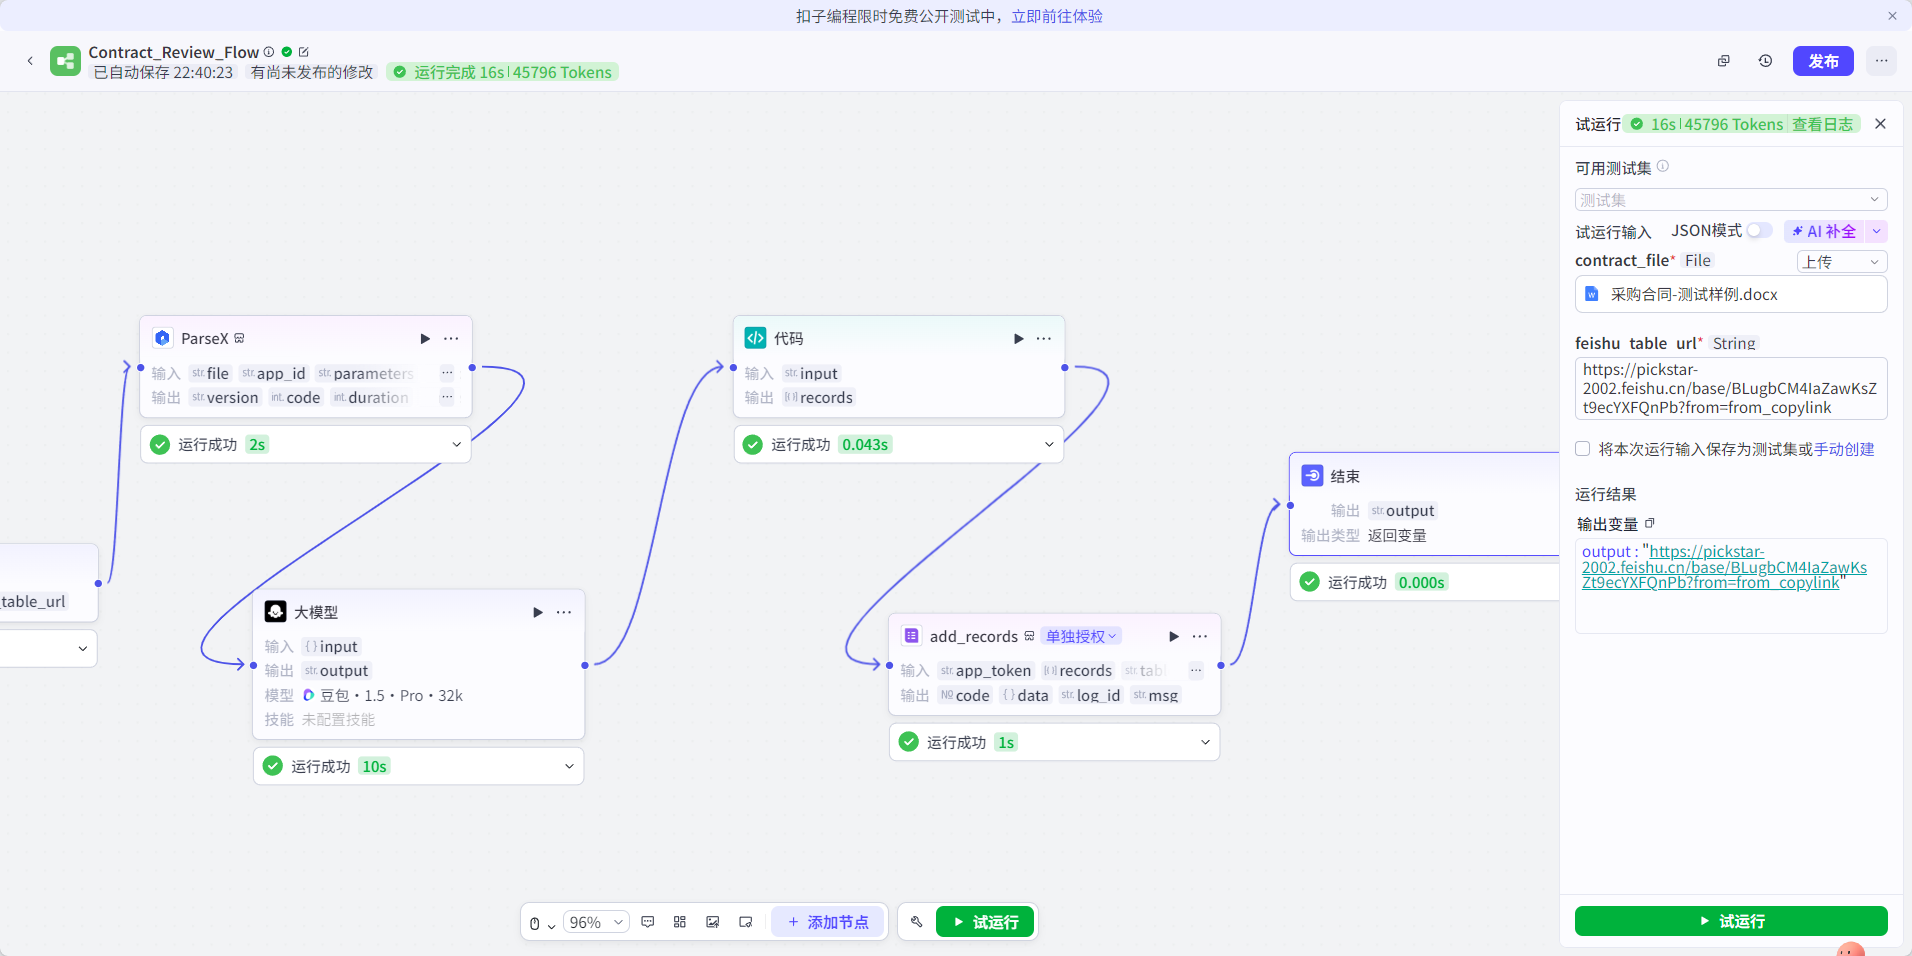Collapse the ParseX 运行成功 result panel
Image resolution: width=1912 pixels, height=956 pixels.
tap(456, 444)
